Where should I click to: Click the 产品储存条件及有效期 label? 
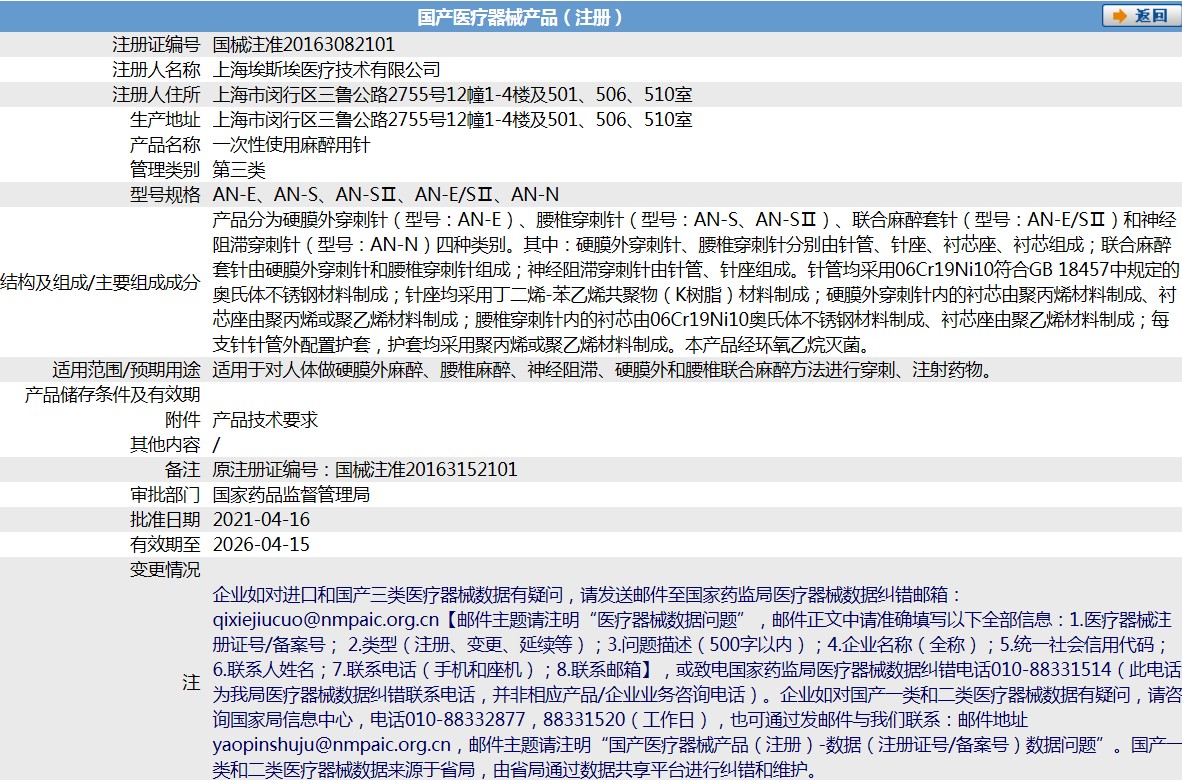112,394
